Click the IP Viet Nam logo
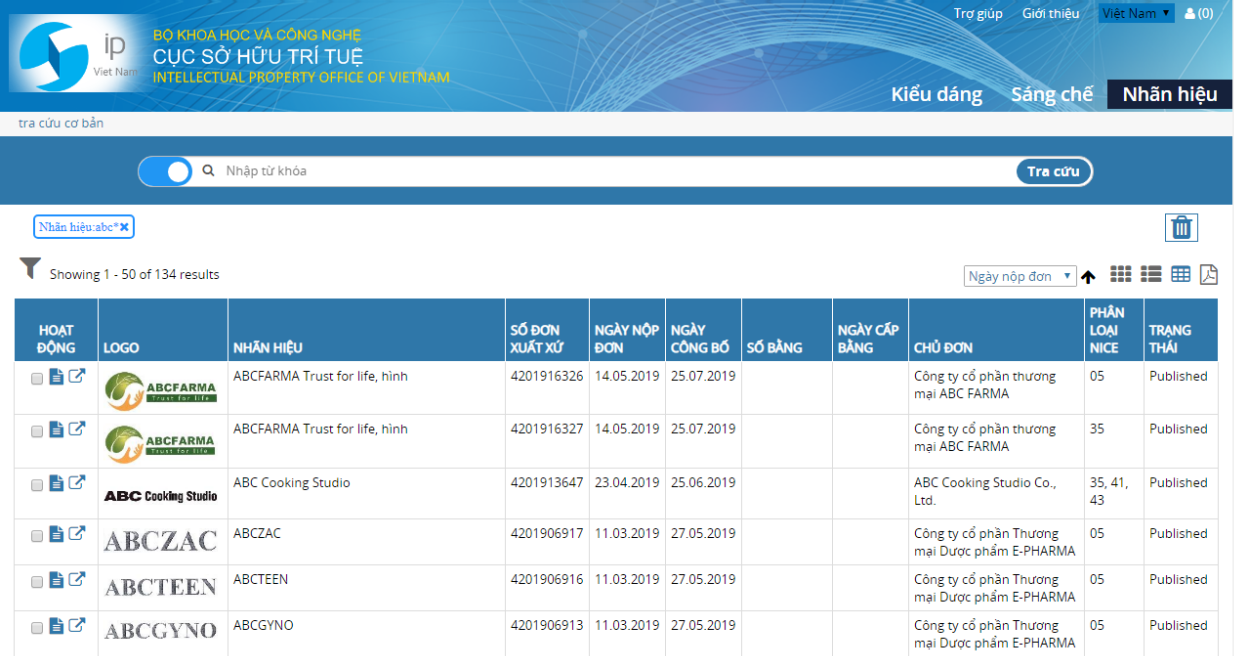Screen dimensions: 1234x656 pyautogui.click(x=76, y=55)
